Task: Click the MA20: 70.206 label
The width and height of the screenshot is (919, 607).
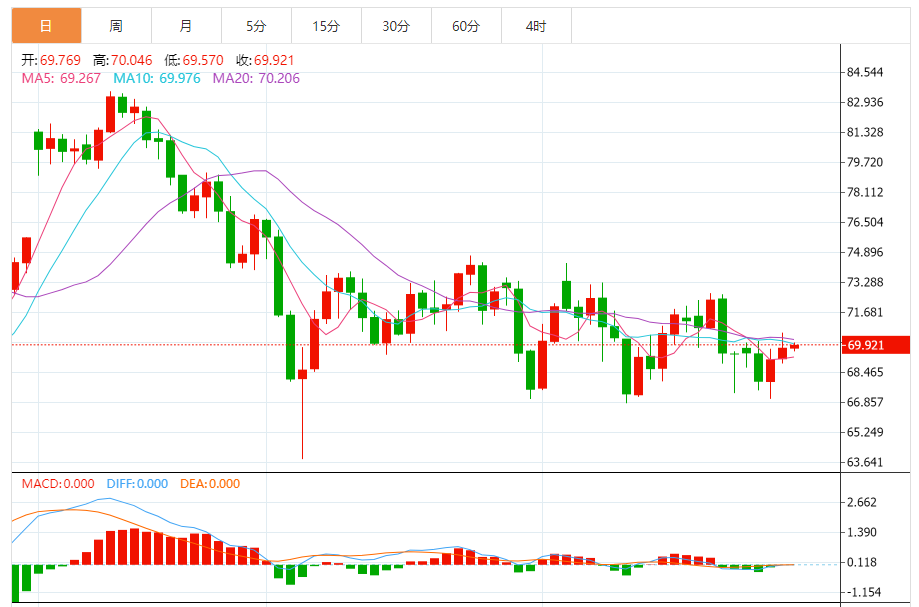Action: point(256,78)
